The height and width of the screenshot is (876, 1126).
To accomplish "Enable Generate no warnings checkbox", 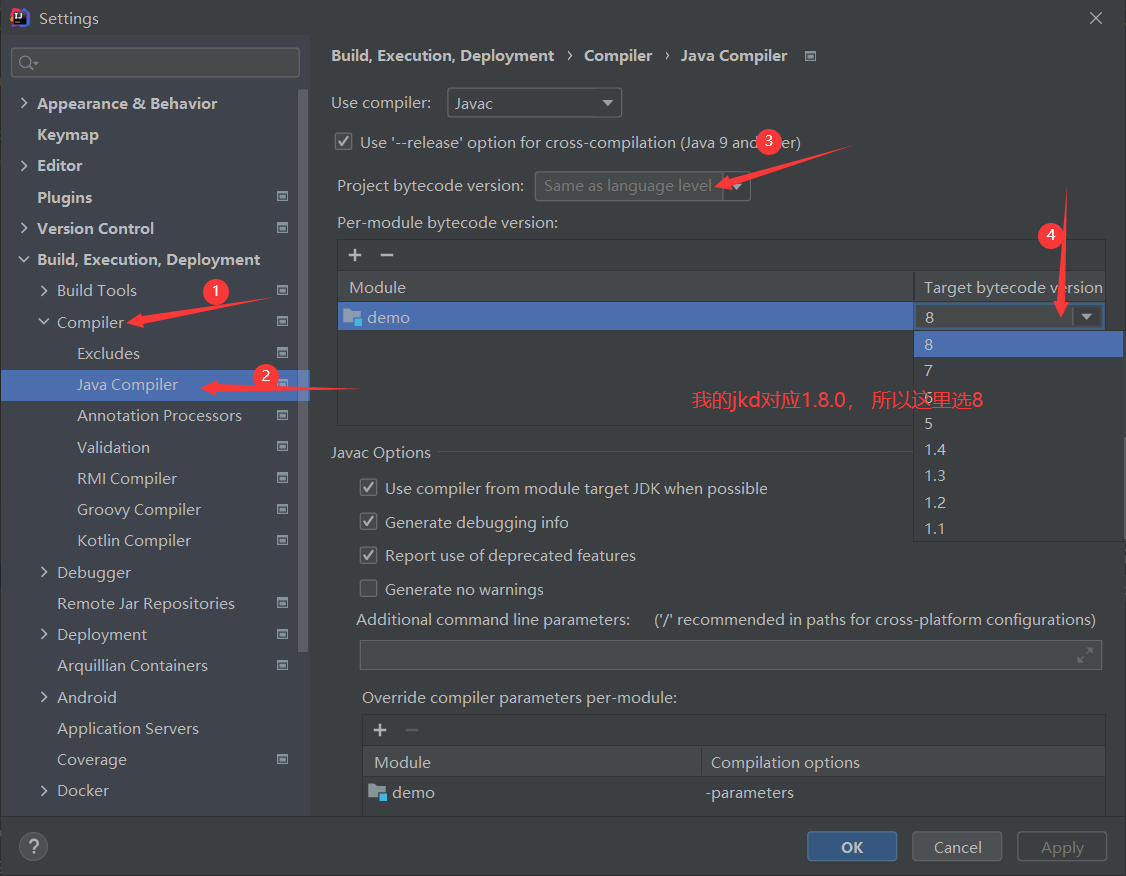I will point(368,589).
